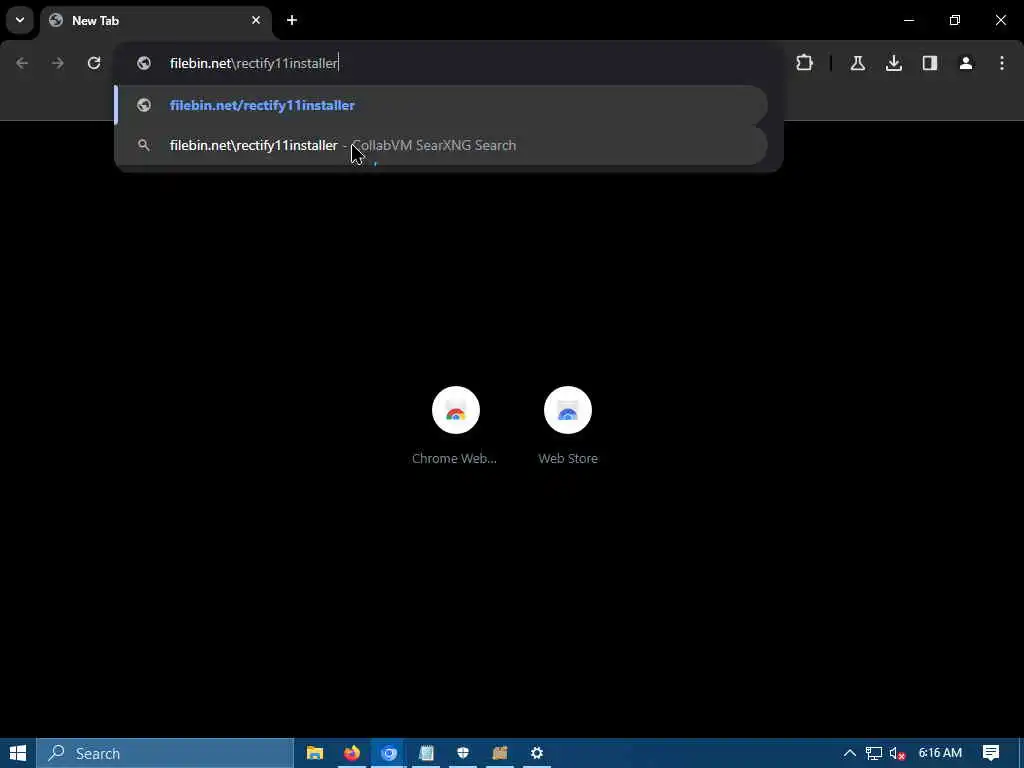Go forward with the forward arrow
Viewport: 1024px width, 768px height.
click(58, 63)
